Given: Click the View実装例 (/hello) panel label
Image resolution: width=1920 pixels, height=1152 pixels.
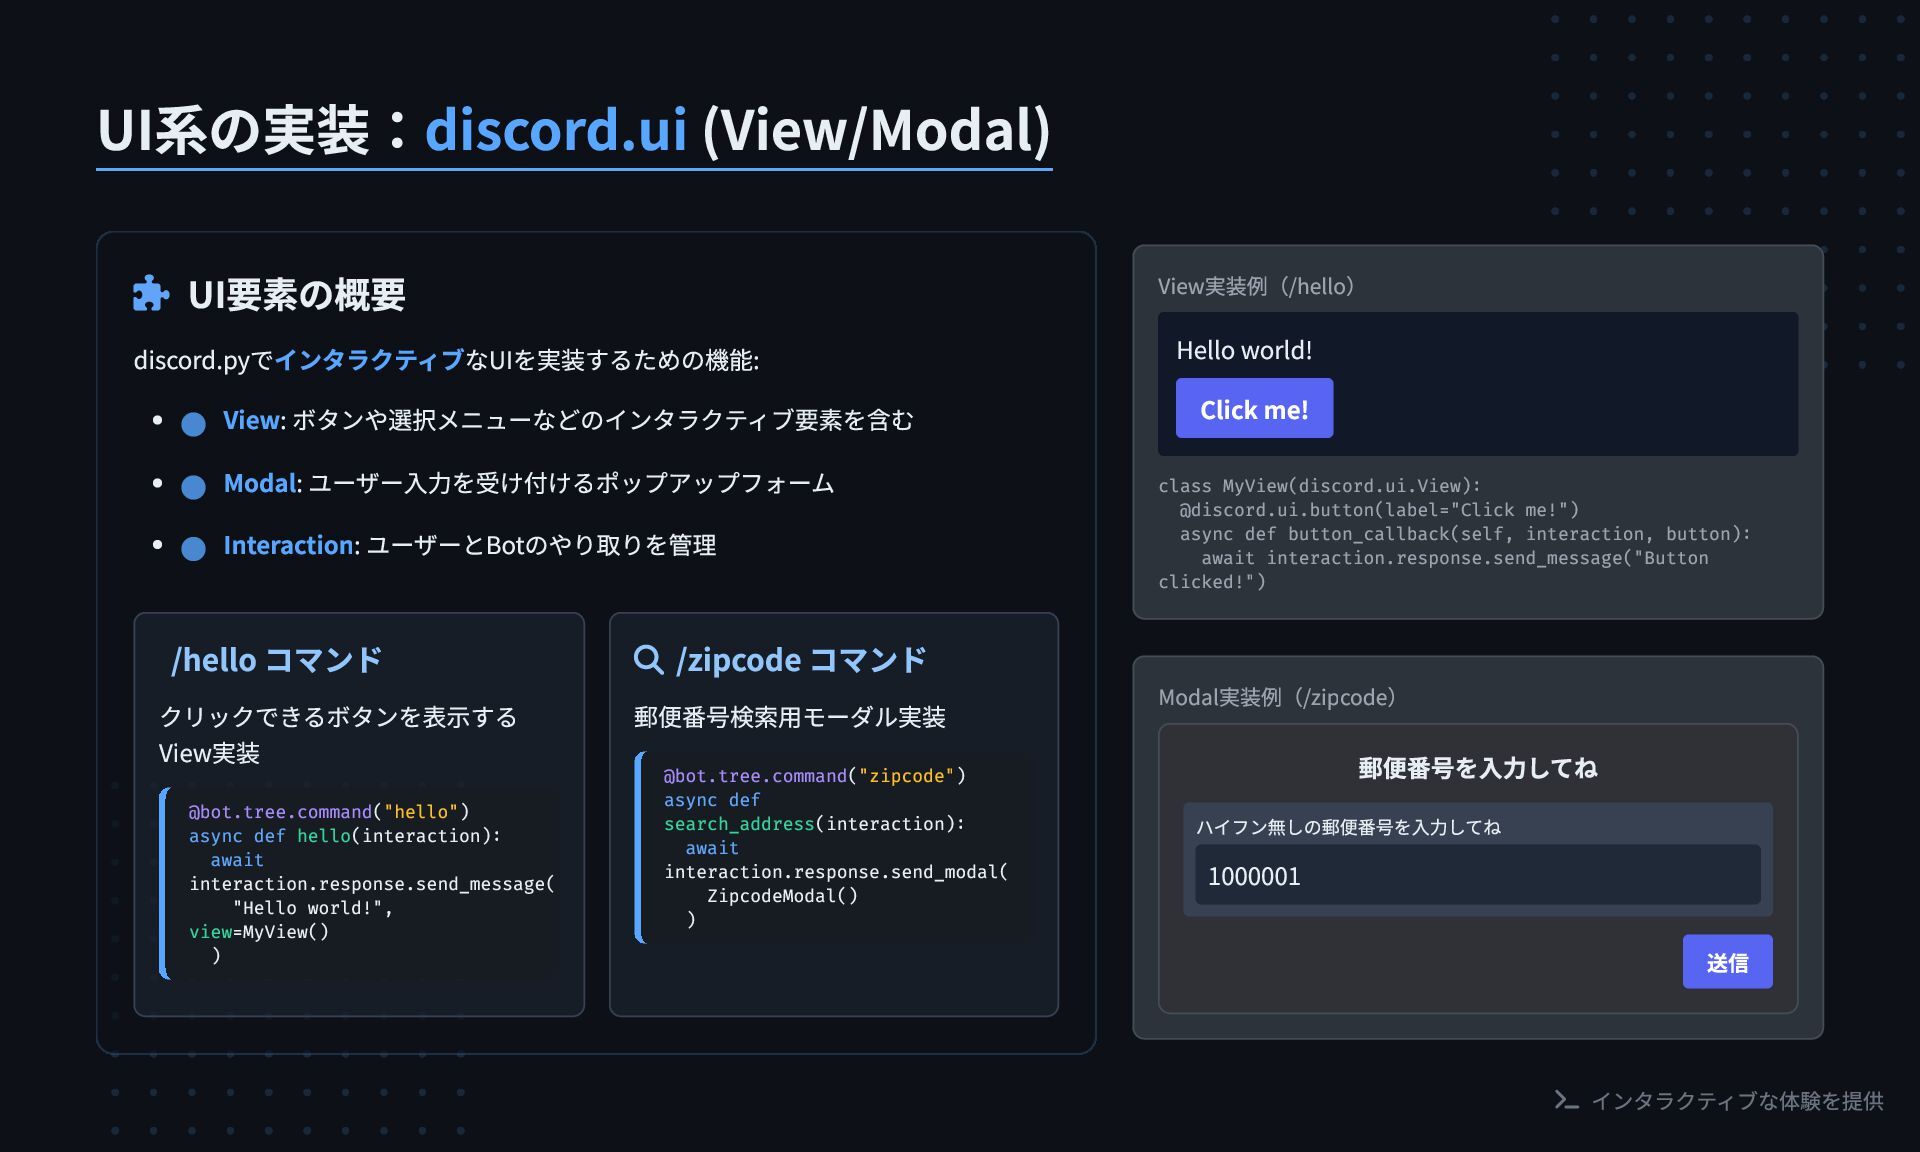Looking at the screenshot, I should (1256, 287).
